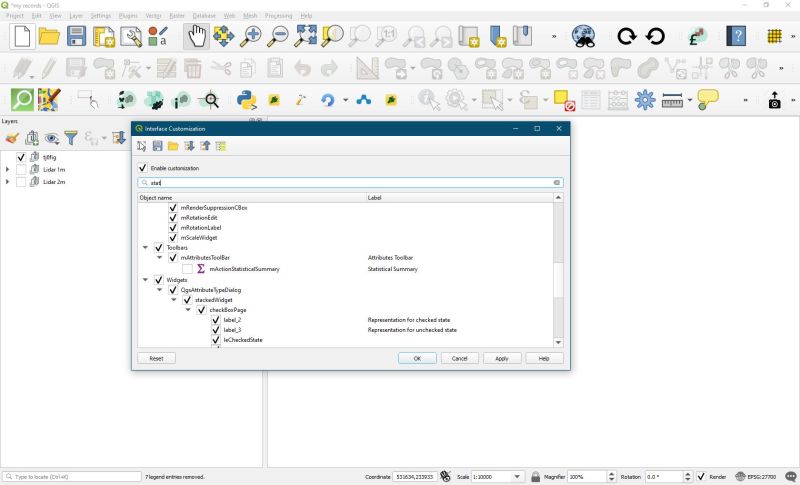Select the Measure ruler tool
Screen dimensions: 800x485
tap(672, 100)
